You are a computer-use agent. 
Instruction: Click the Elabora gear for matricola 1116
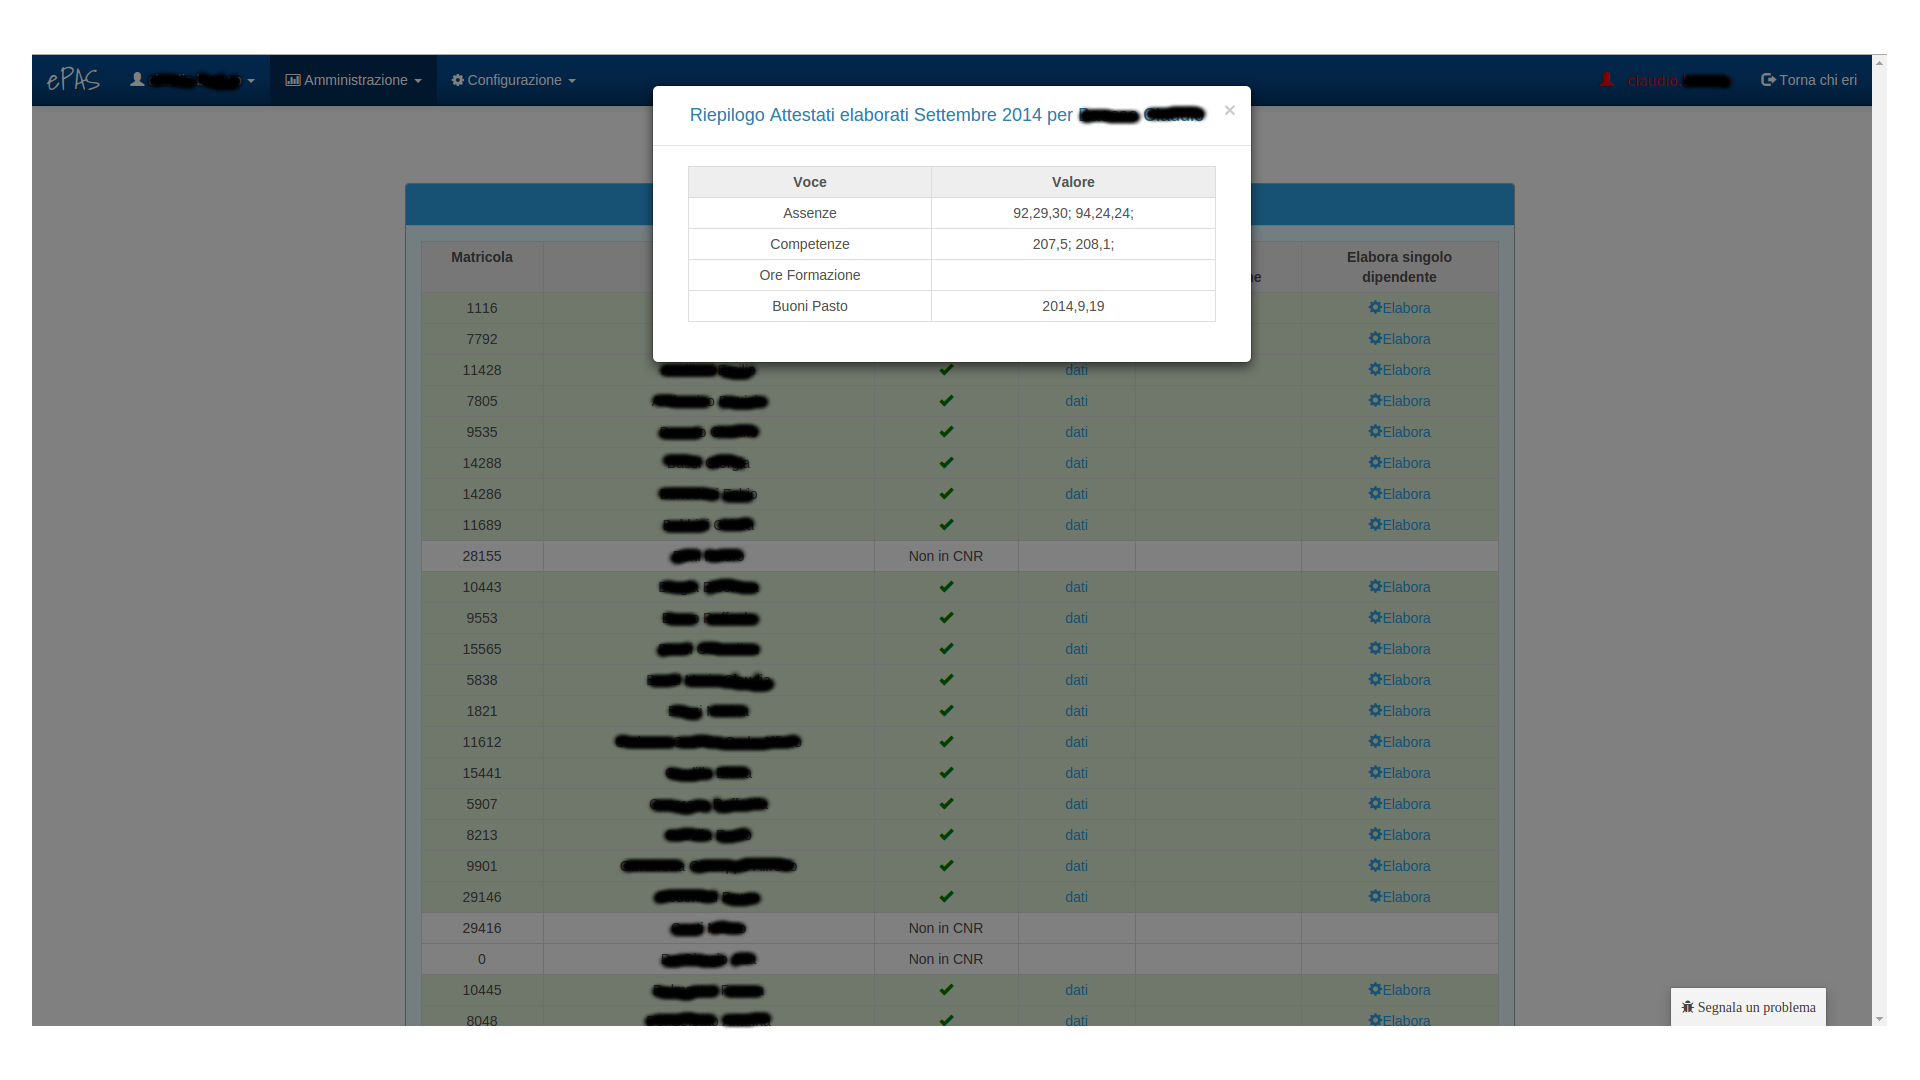pos(1376,308)
